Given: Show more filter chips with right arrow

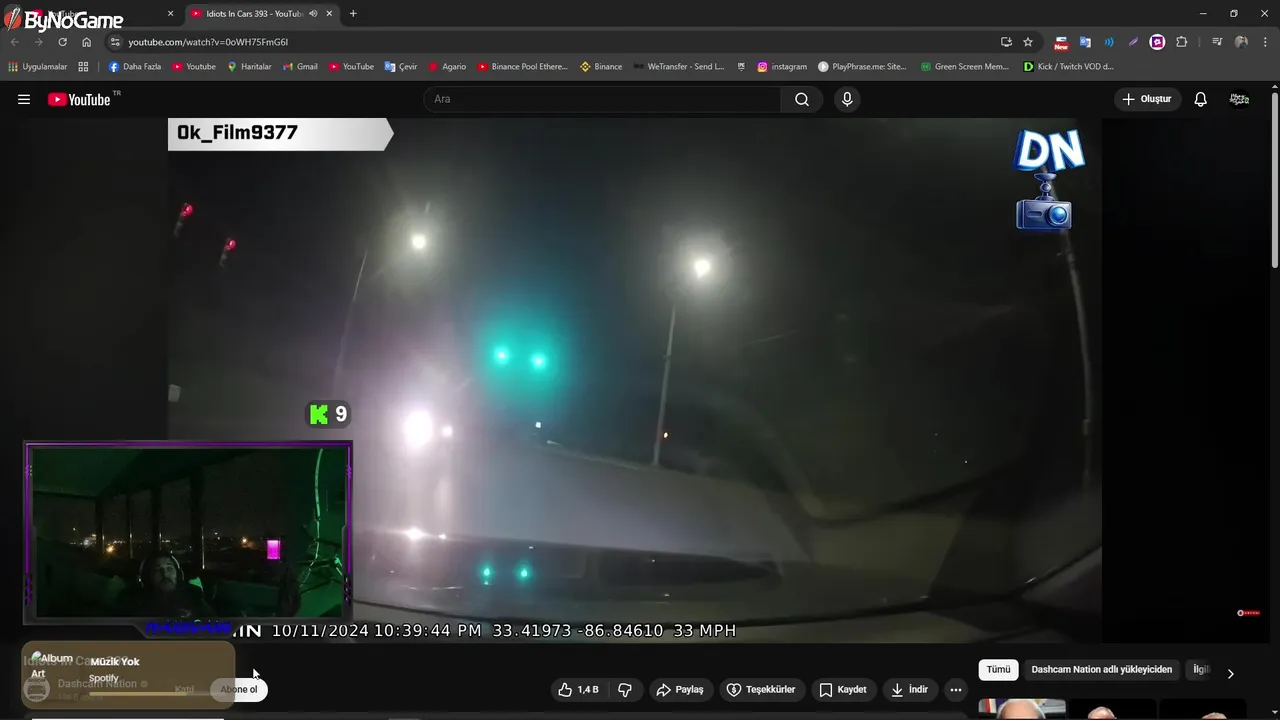Looking at the screenshot, I should (1230, 673).
